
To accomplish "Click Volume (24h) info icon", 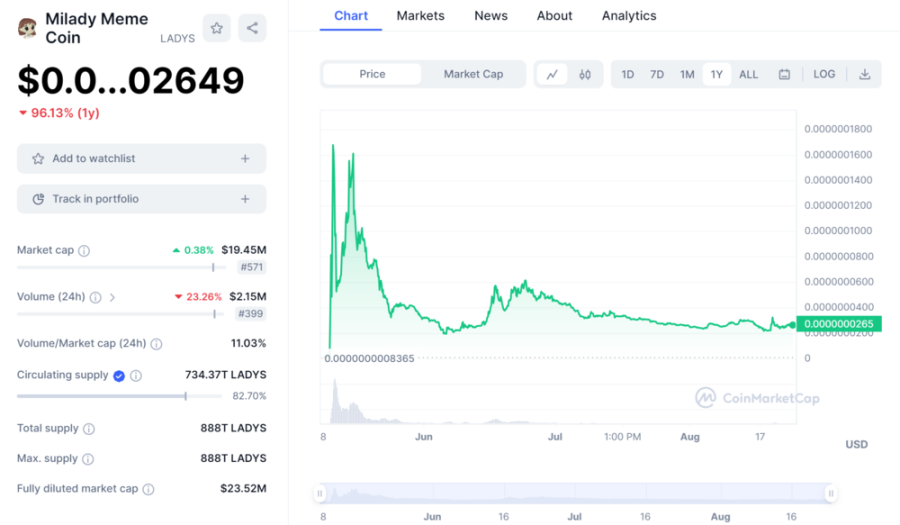I will pyautogui.click(x=96, y=297).
